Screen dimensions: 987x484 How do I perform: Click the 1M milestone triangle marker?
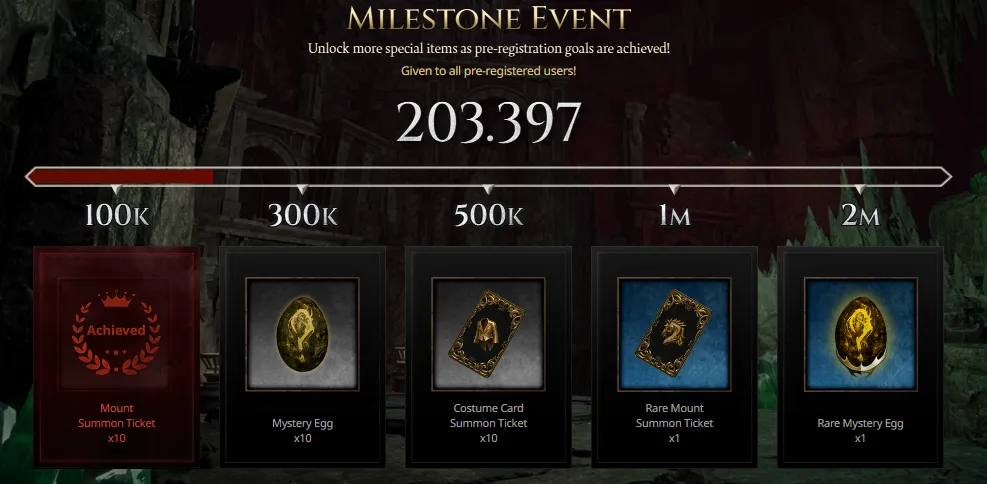coord(674,189)
